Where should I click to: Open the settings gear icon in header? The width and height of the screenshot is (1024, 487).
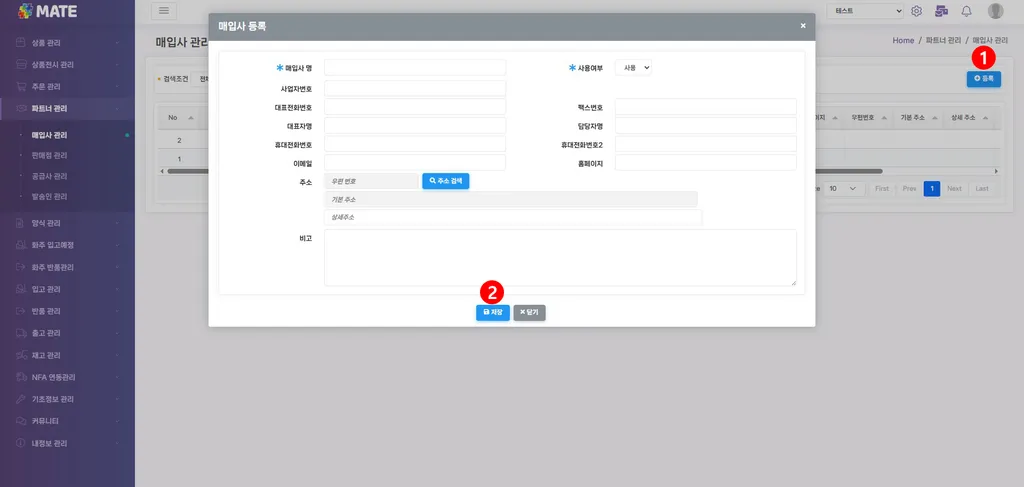tap(916, 11)
